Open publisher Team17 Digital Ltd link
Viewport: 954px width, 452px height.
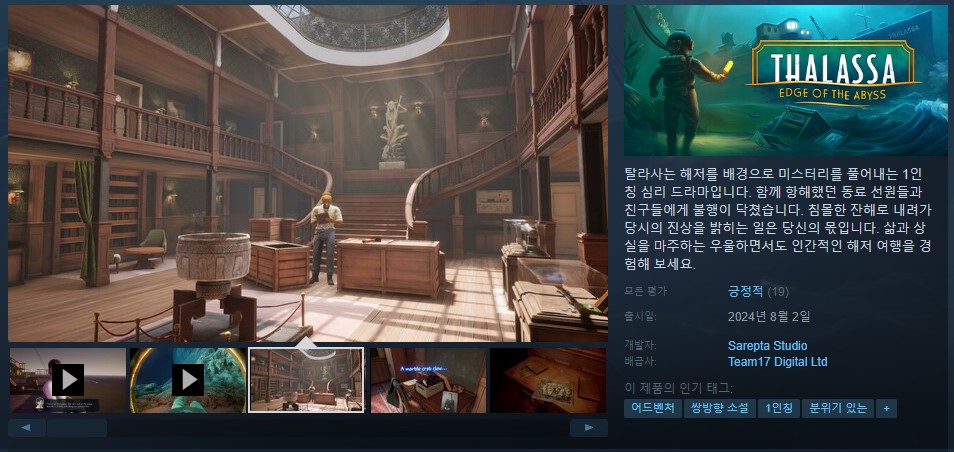777,361
